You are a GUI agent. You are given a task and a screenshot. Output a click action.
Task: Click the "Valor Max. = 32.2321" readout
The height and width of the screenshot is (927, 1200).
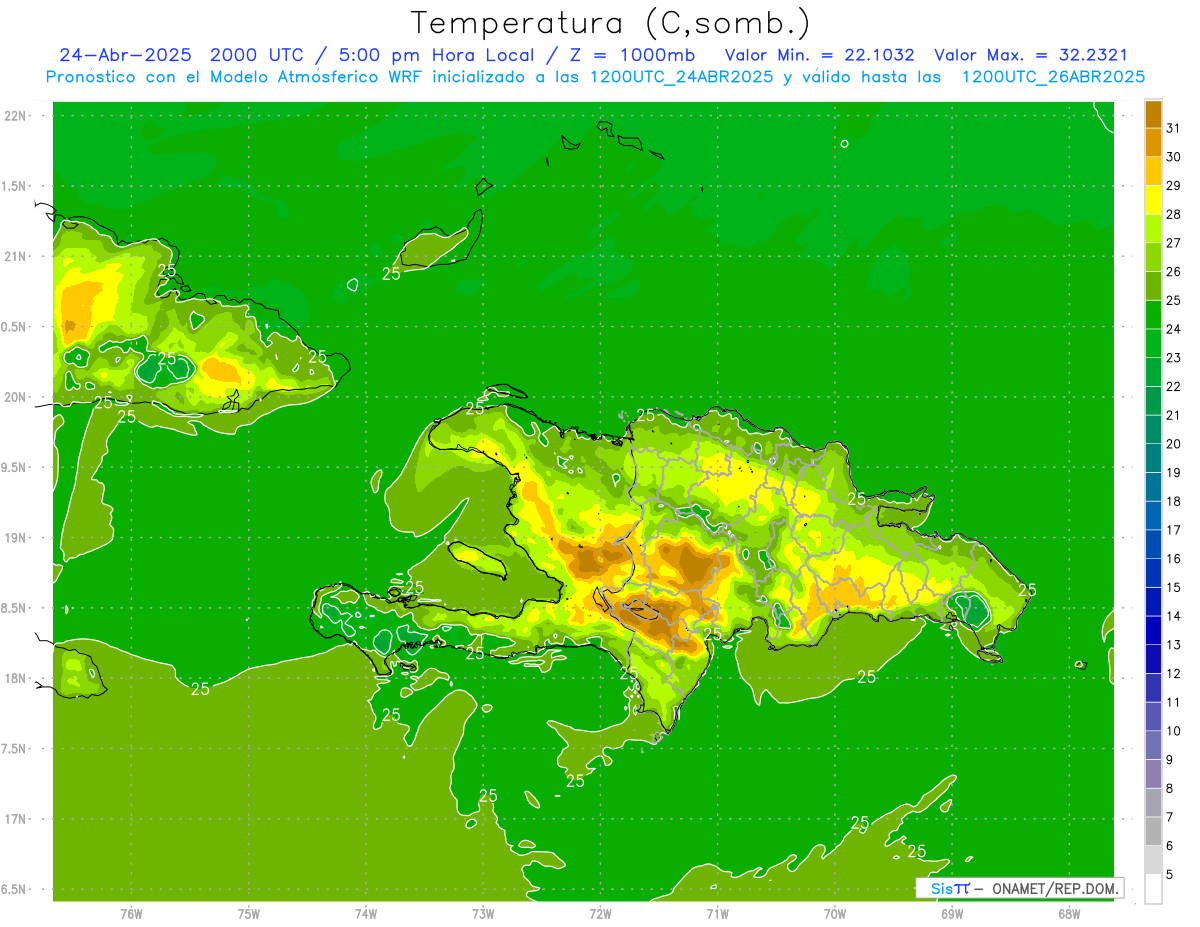[1031, 55]
